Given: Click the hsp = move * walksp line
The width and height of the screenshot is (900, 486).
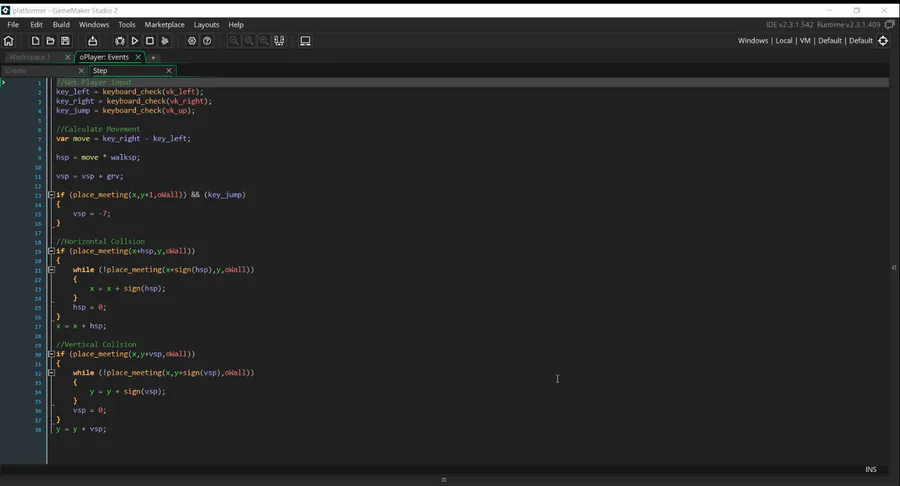Looking at the screenshot, I should (x=98, y=157).
